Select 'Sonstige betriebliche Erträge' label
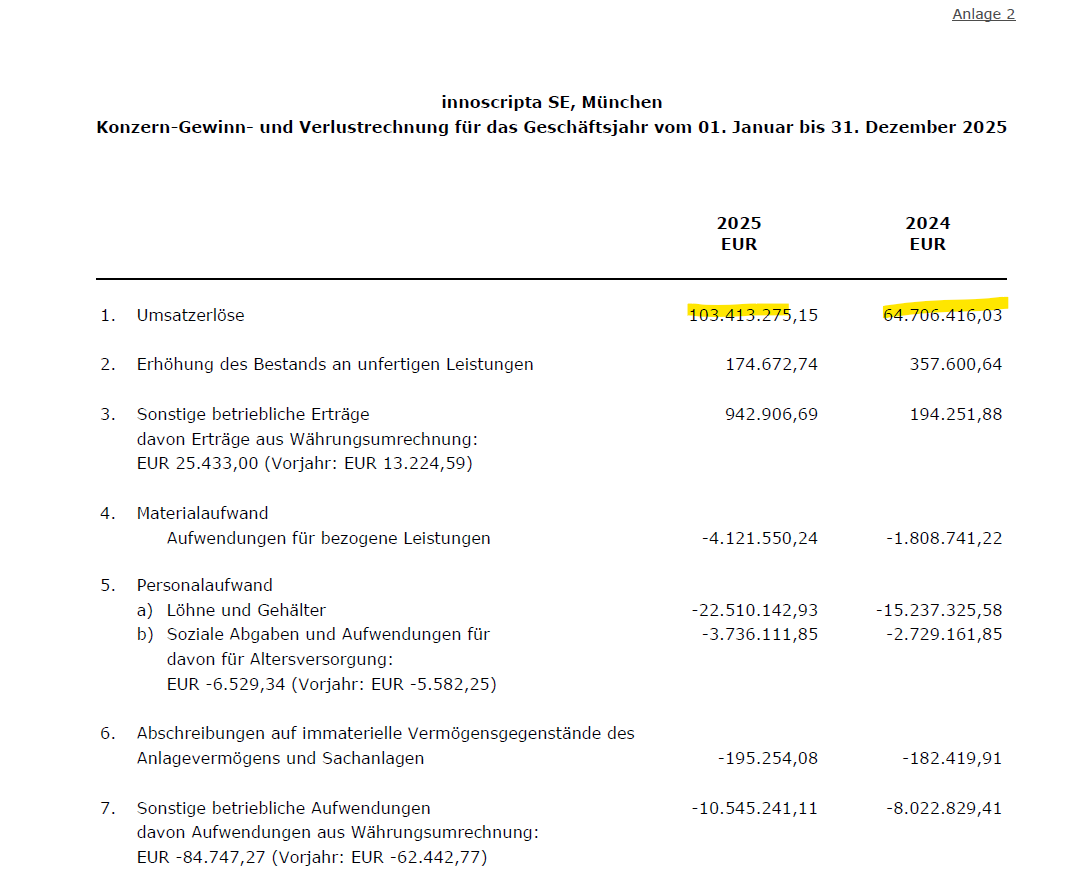Viewport: 1080px width, 877px height. click(253, 415)
